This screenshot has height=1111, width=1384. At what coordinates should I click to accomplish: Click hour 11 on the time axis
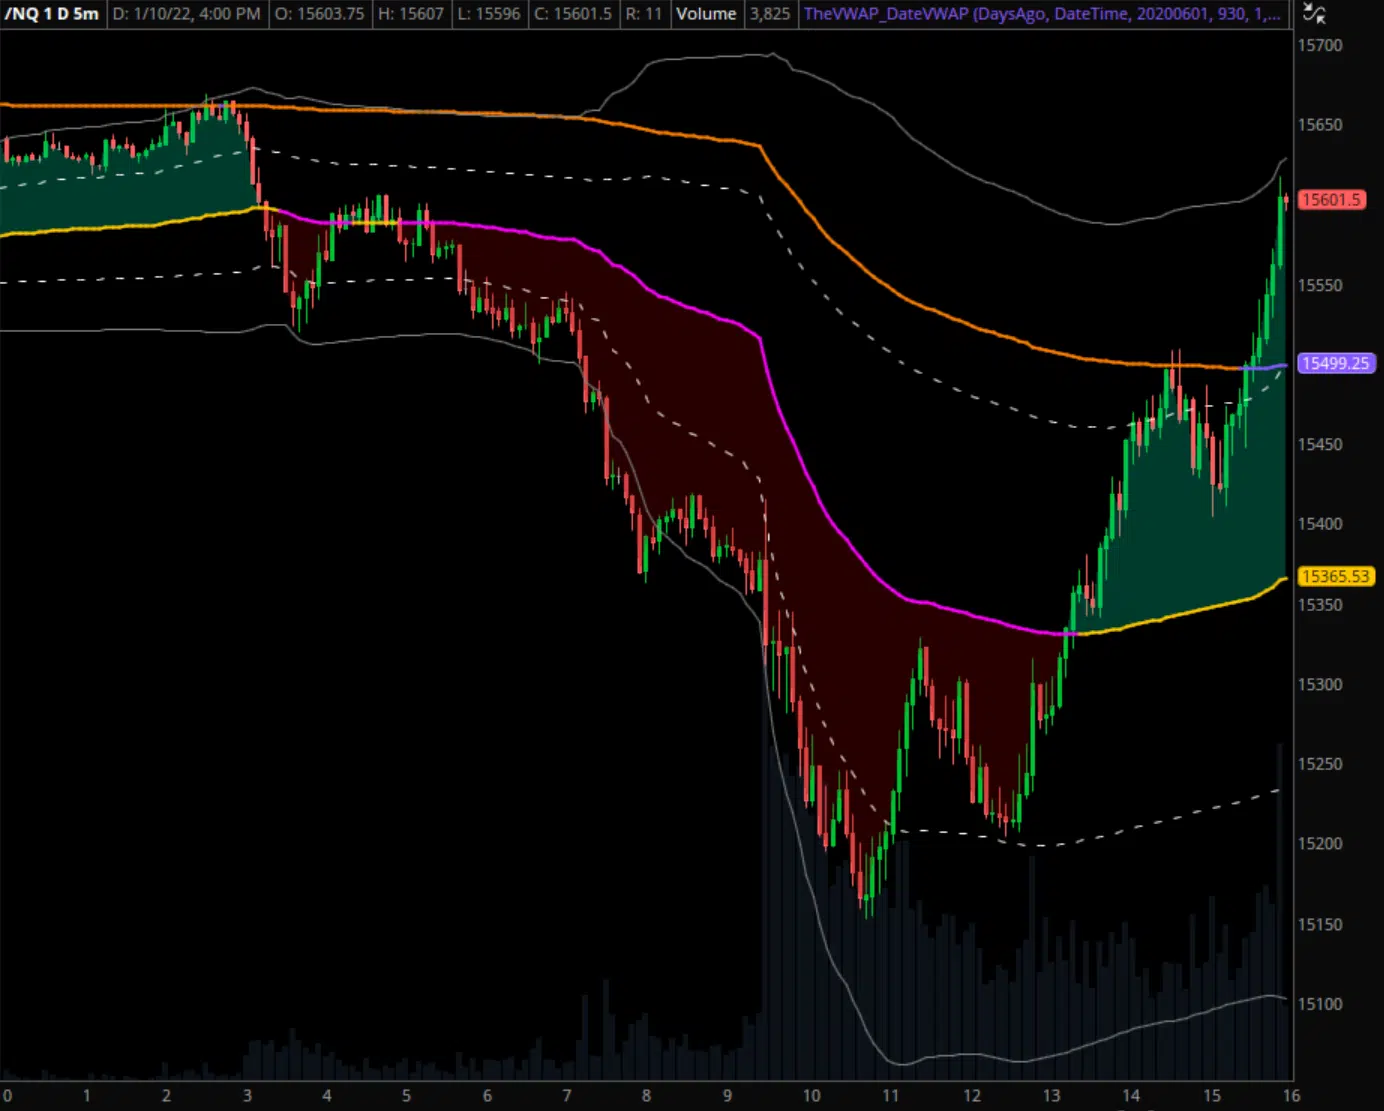click(x=891, y=1095)
